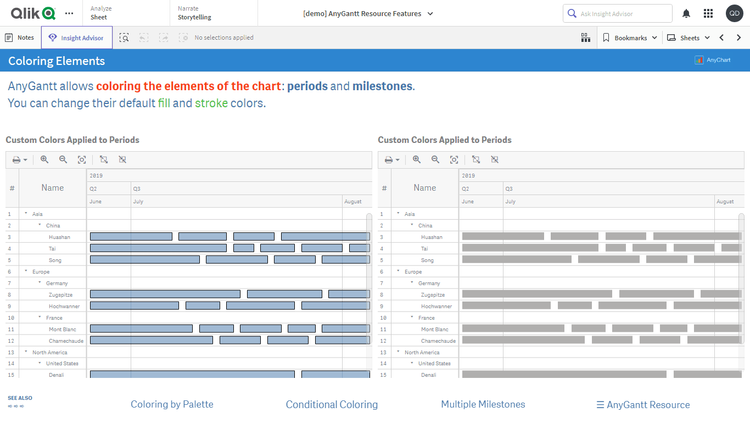The height and width of the screenshot is (422, 750).
Task: Open the Conditional Coloring link
Action: pyautogui.click(x=332, y=405)
